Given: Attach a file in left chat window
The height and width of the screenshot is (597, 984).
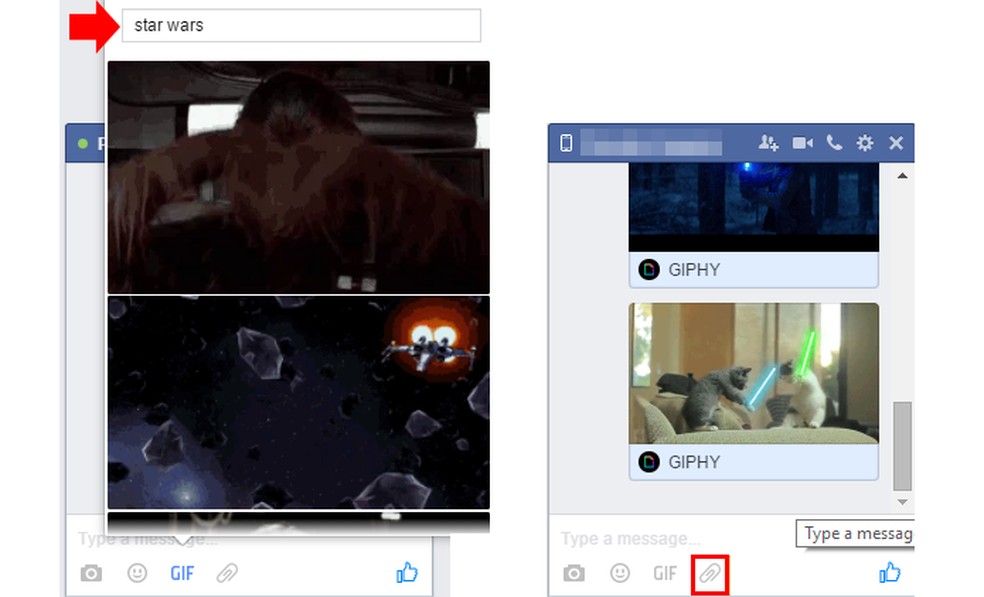Looking at the screenshot, I should [x=227, y=573].
